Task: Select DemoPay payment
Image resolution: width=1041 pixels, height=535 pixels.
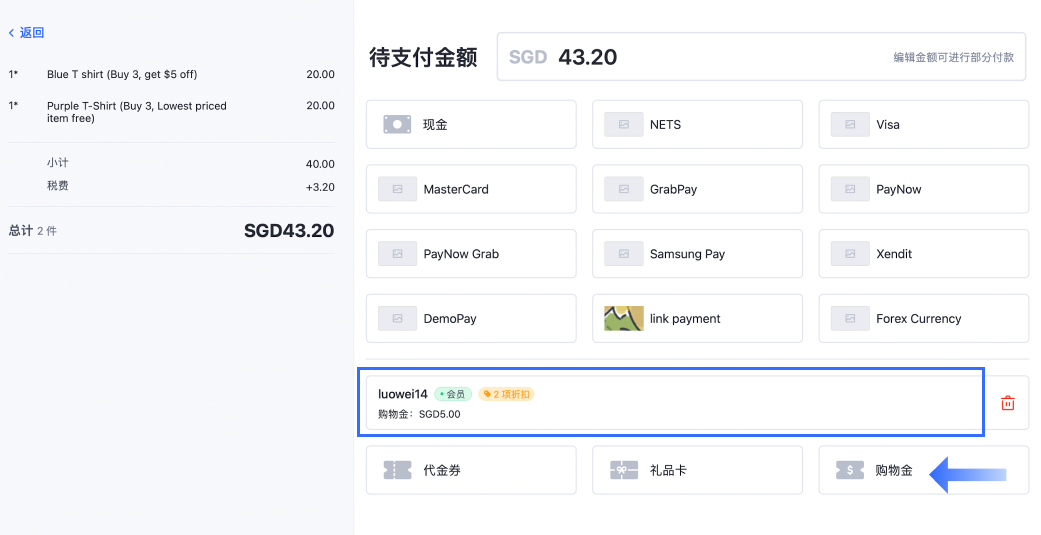Action: pos(471,319)
